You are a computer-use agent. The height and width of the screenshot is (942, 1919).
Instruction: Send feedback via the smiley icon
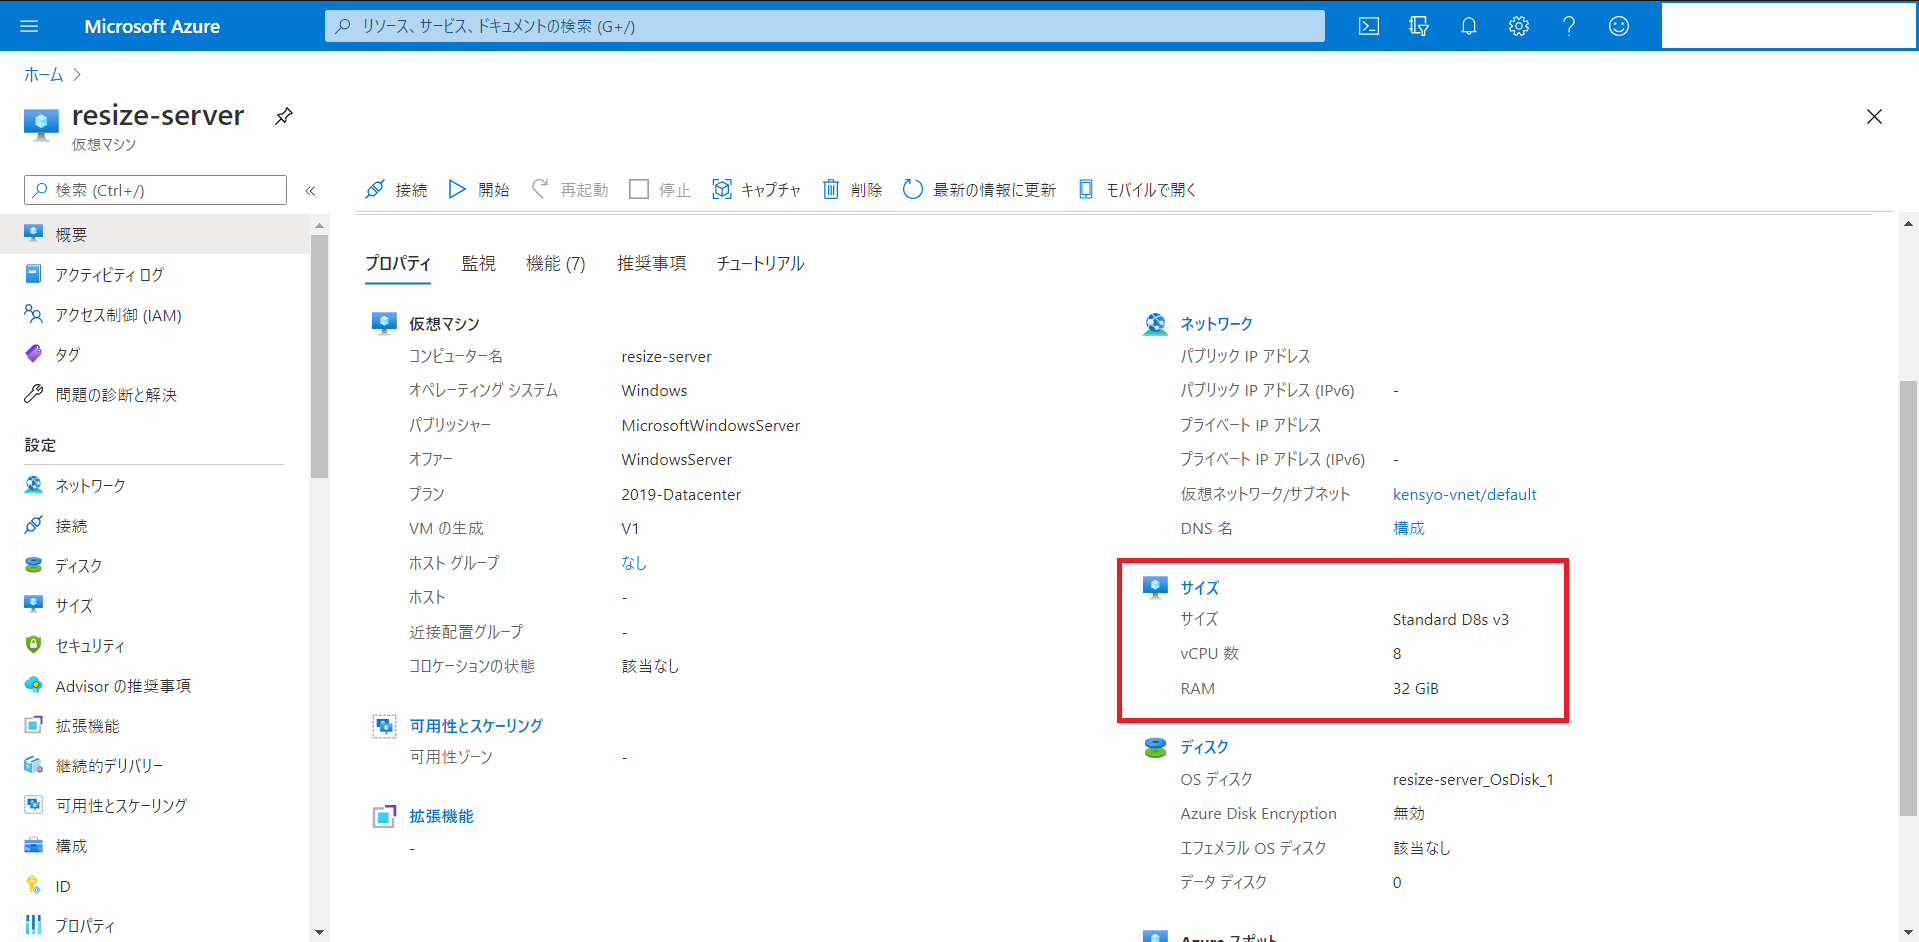(1618, 26)
